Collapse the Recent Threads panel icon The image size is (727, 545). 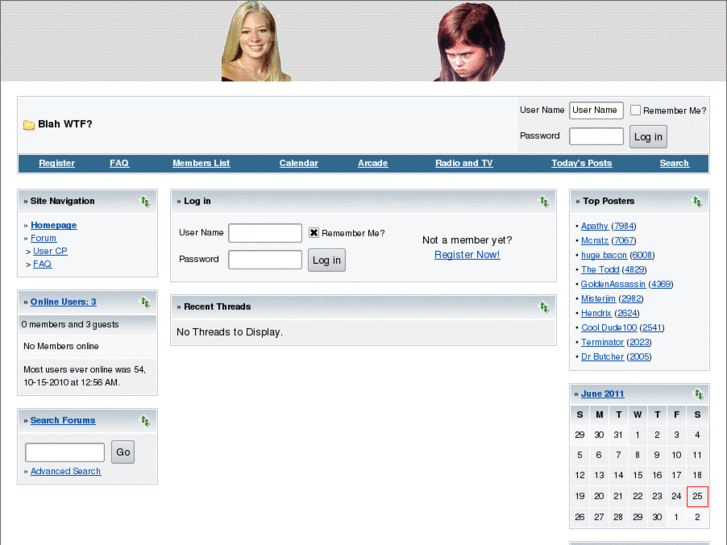coord(544,307)
